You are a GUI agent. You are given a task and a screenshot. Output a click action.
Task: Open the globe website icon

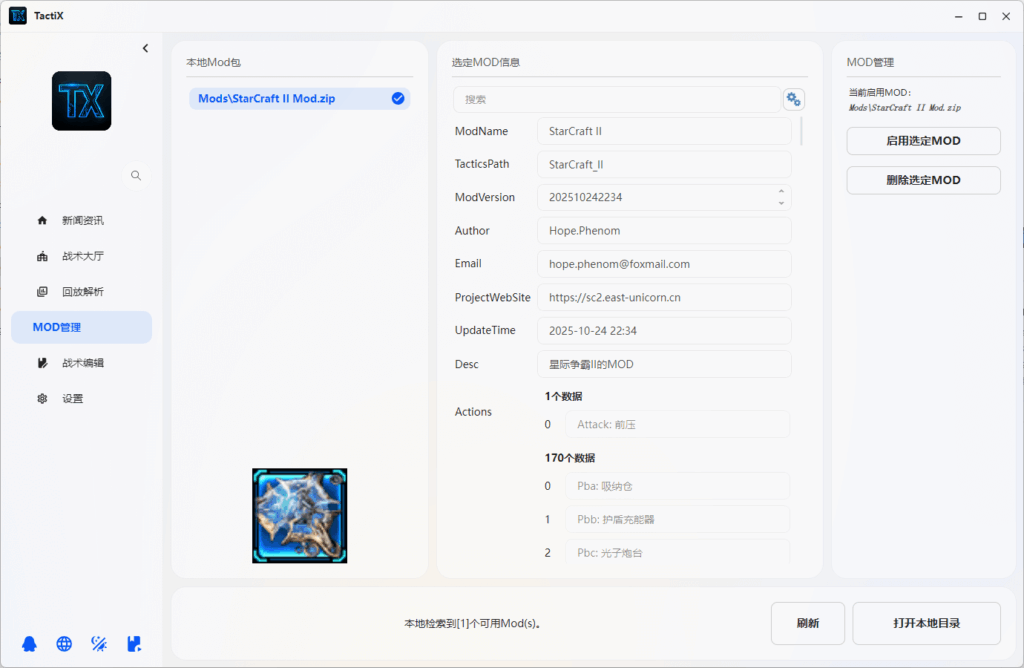(x=64, y=644)
